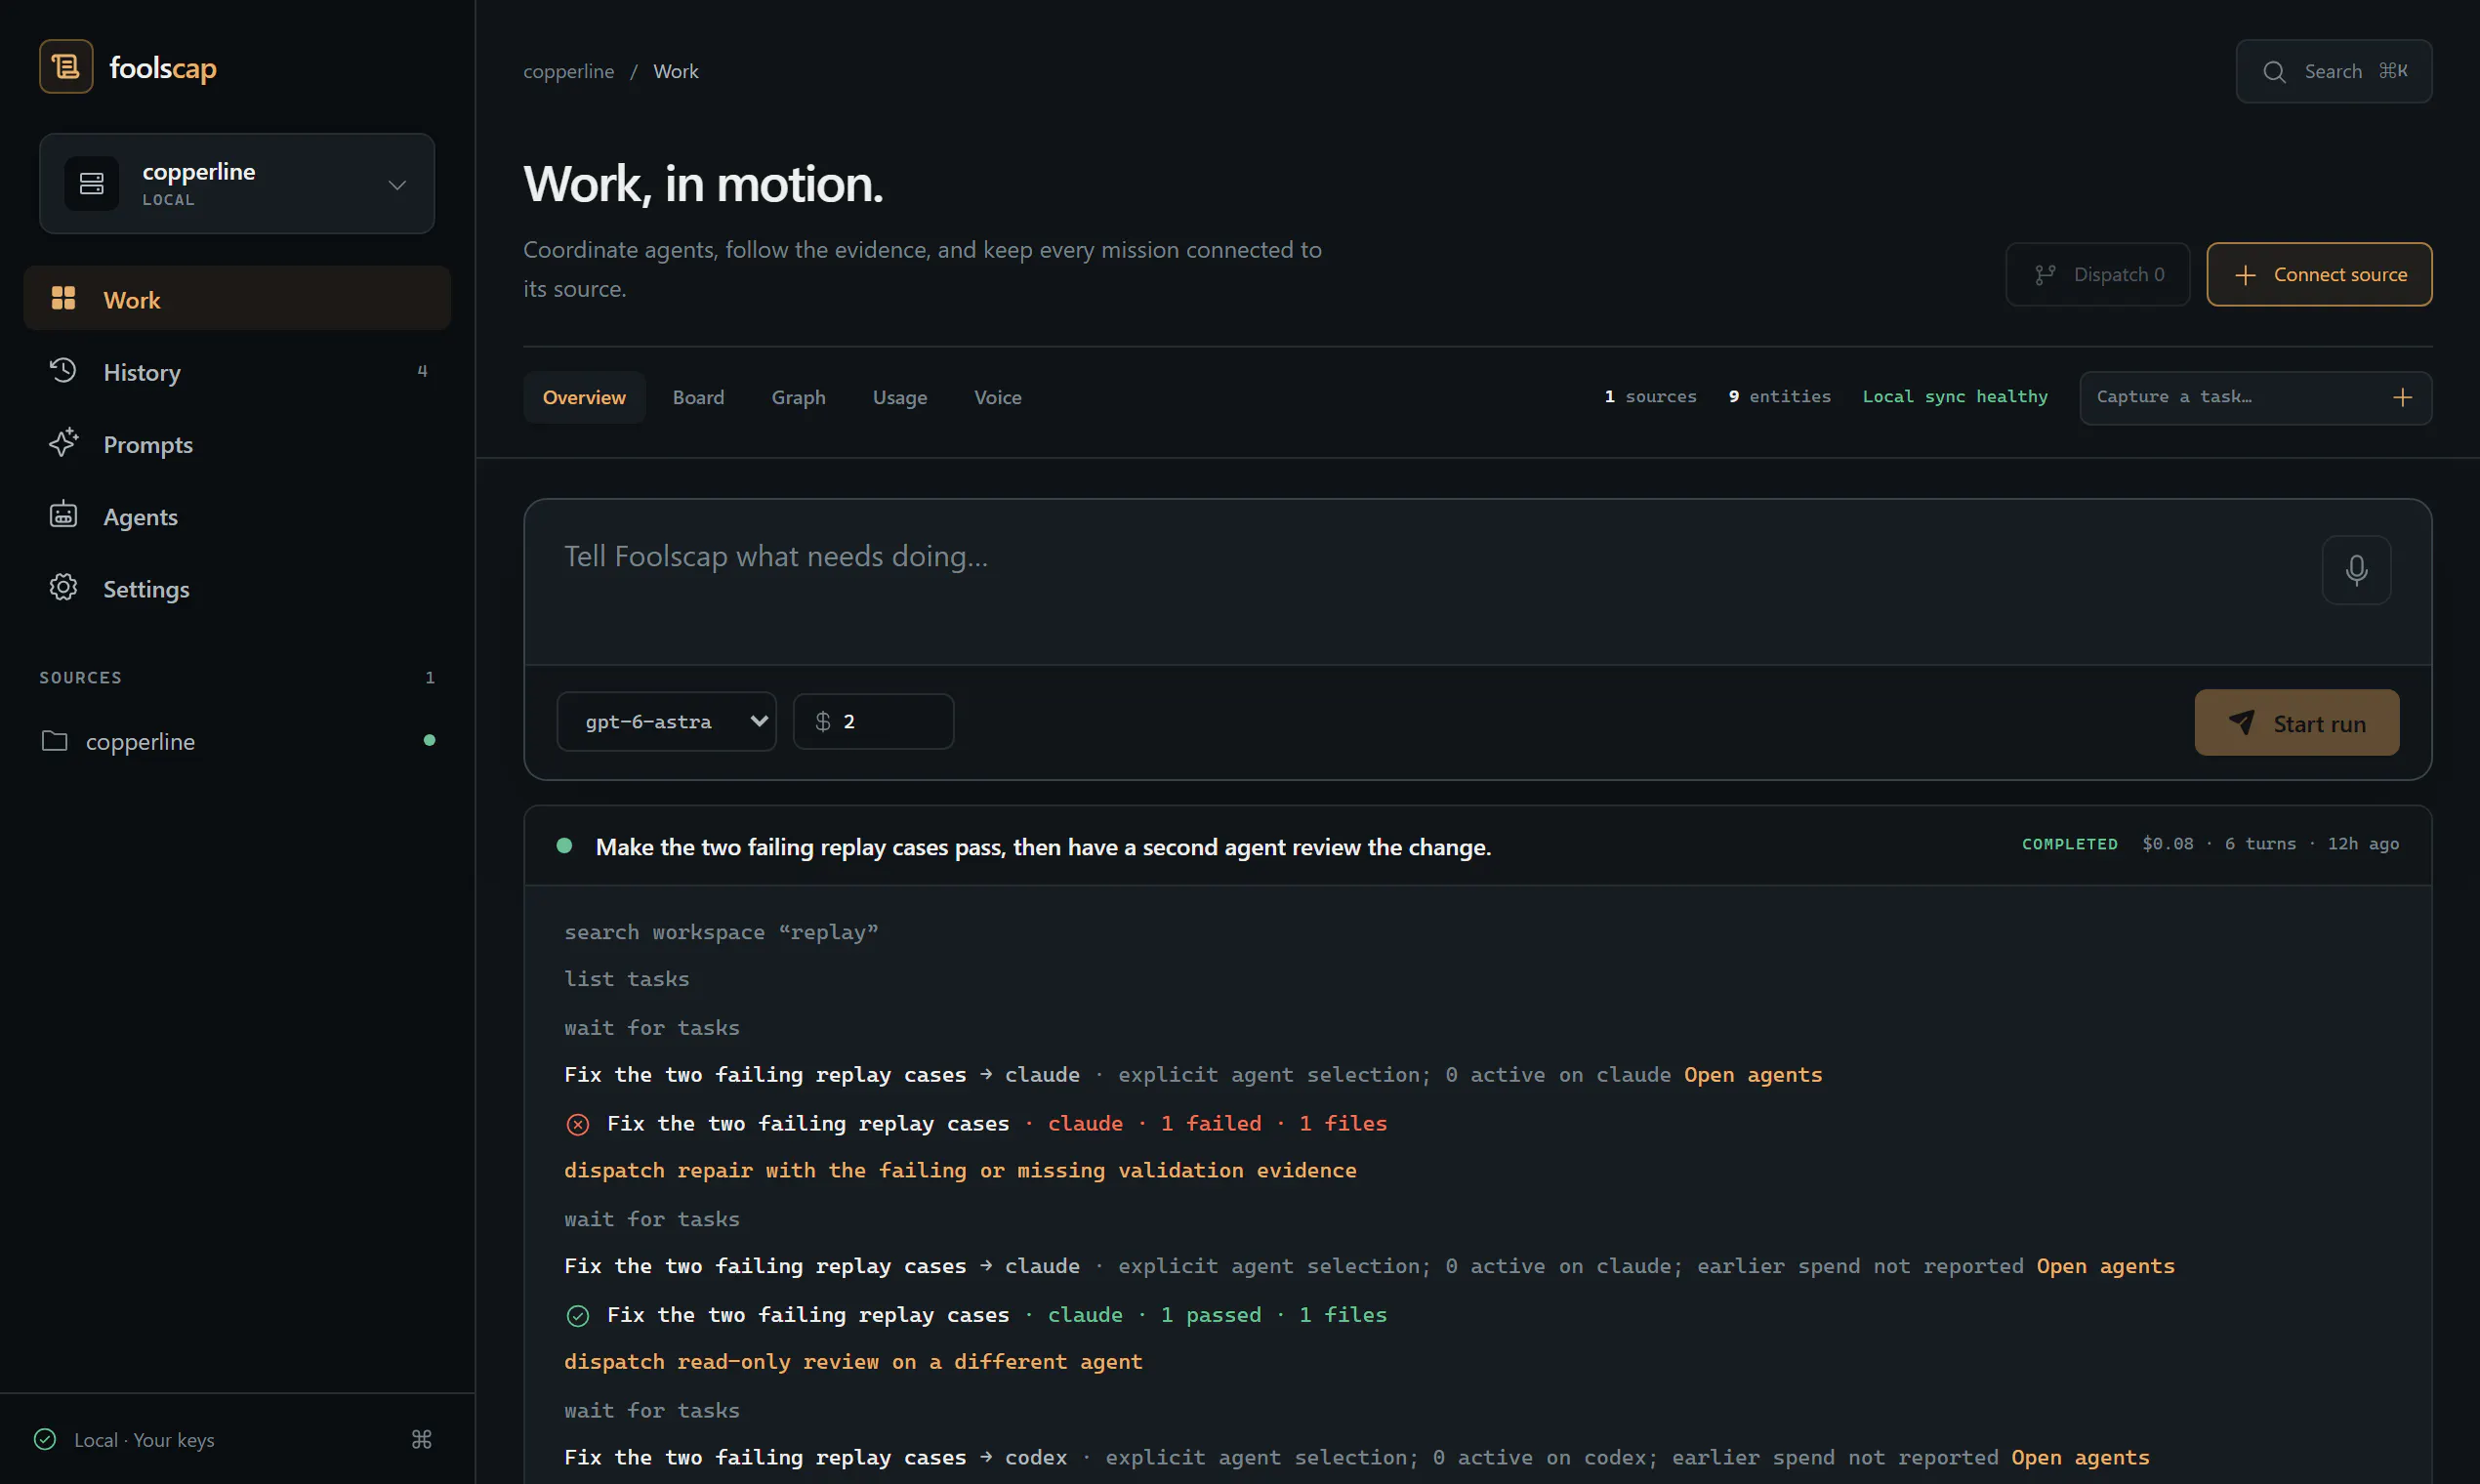Click the History count badge 4
This screenshot has height=1484, width=2480.
point(422,371)
